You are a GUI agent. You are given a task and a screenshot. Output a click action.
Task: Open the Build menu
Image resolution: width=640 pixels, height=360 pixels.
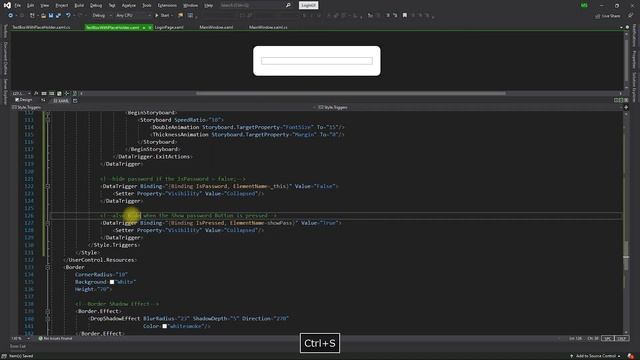tap(79, 5)
